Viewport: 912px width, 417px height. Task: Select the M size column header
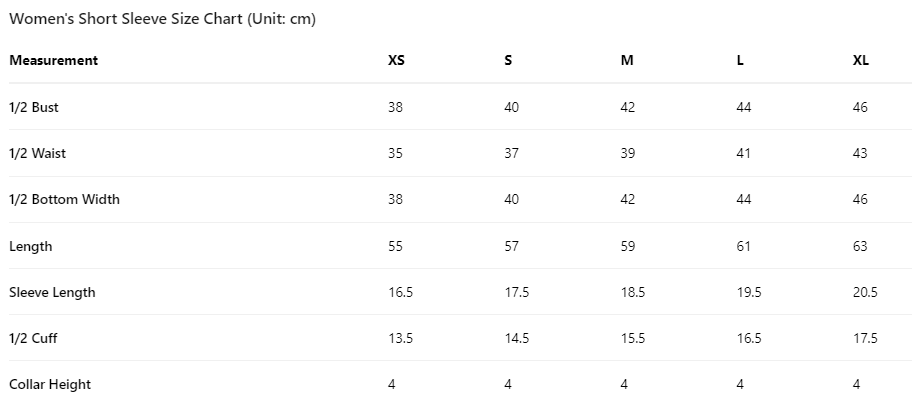tap(627, 60)
